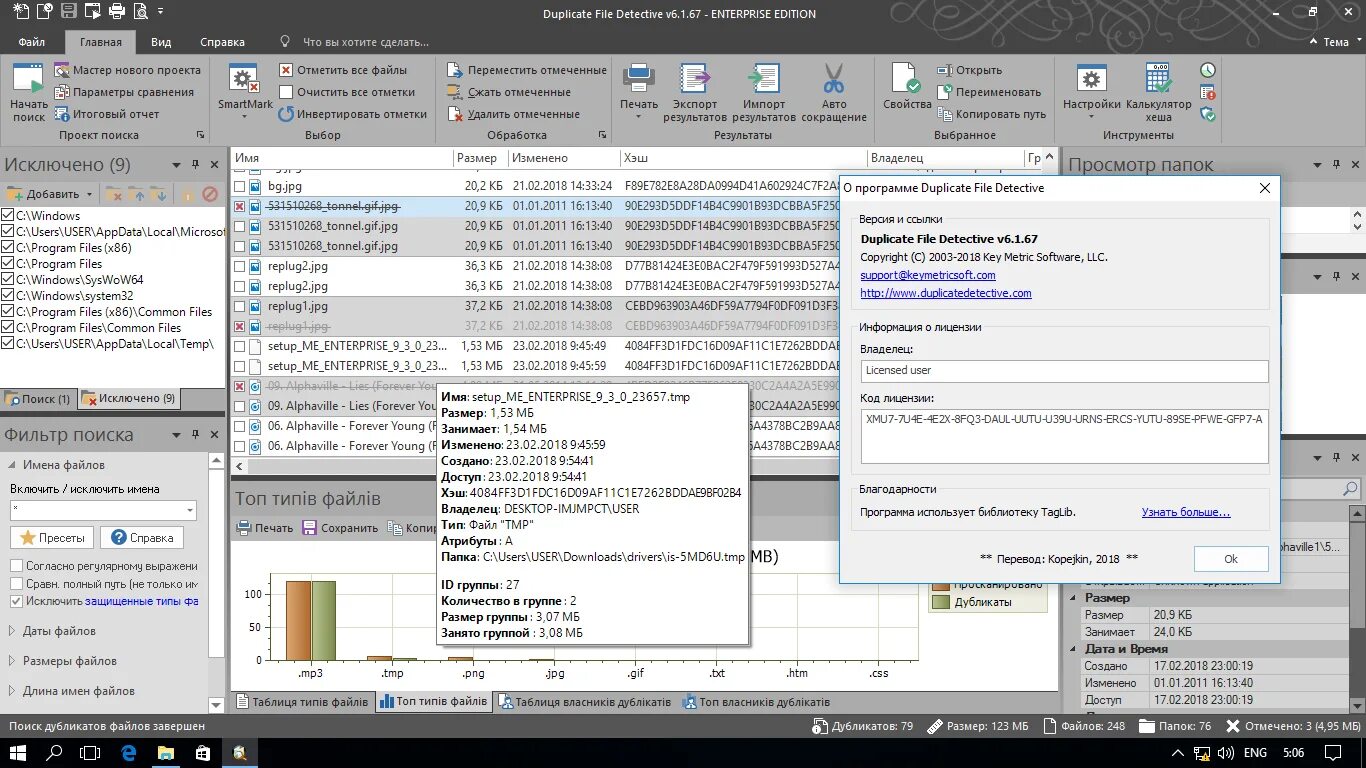Click Экспорт результатов icon
This screenshot has height=768, width=1366.
point(694,80)
